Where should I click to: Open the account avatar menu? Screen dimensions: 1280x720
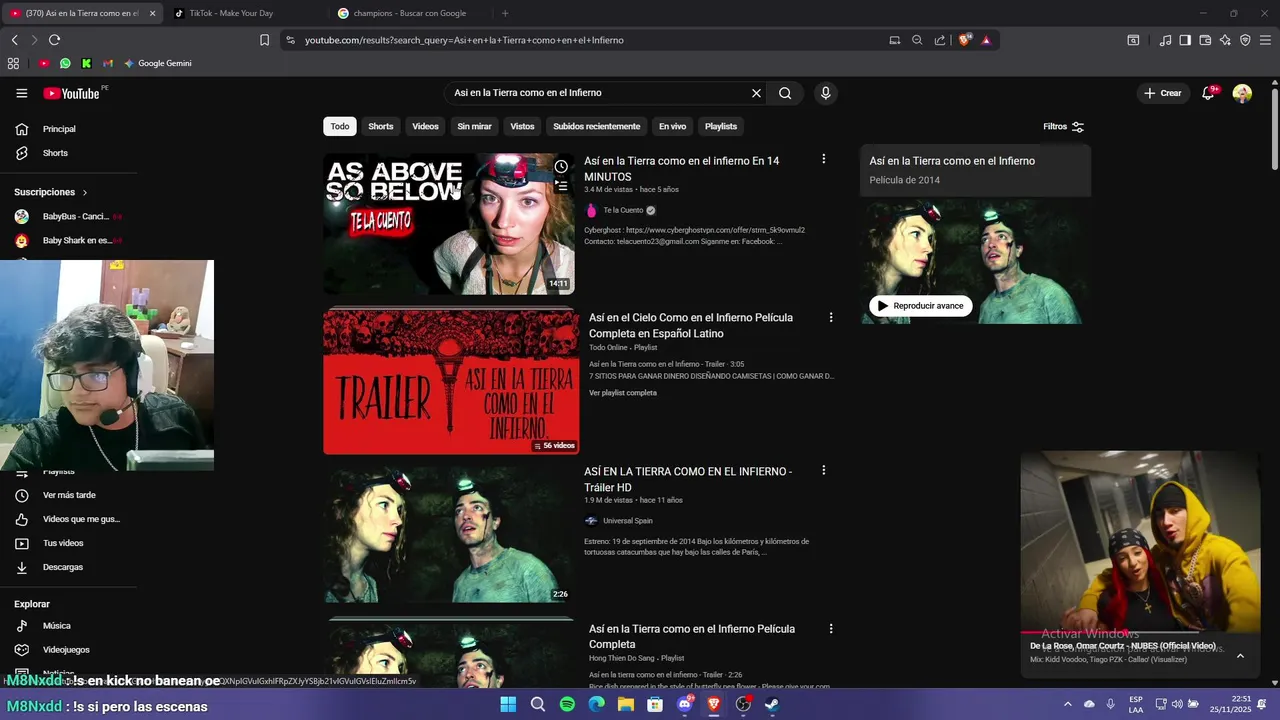click(x=1242, y=93)
